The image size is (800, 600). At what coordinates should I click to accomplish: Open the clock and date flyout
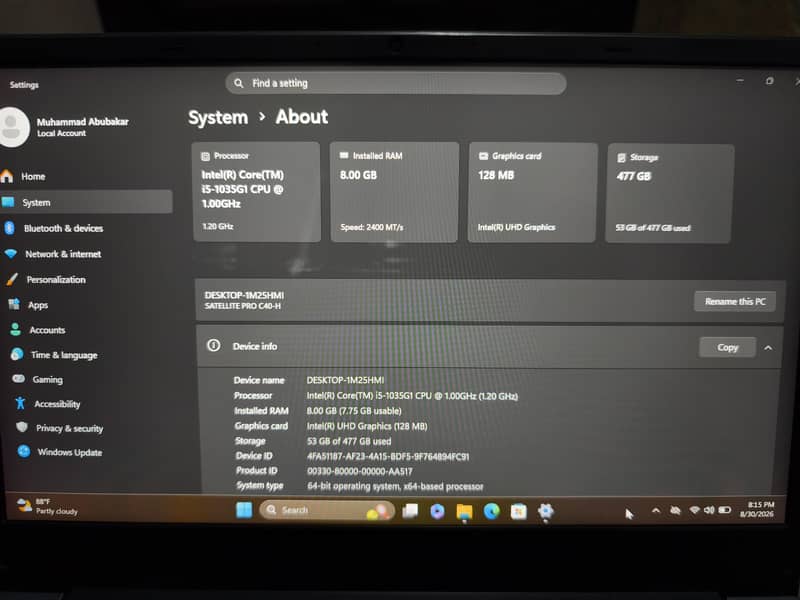757,509
